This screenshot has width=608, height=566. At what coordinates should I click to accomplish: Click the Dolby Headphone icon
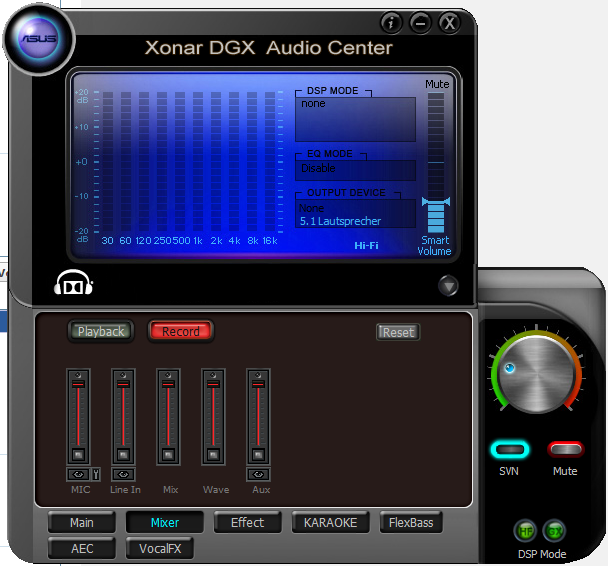click(73, 282)
